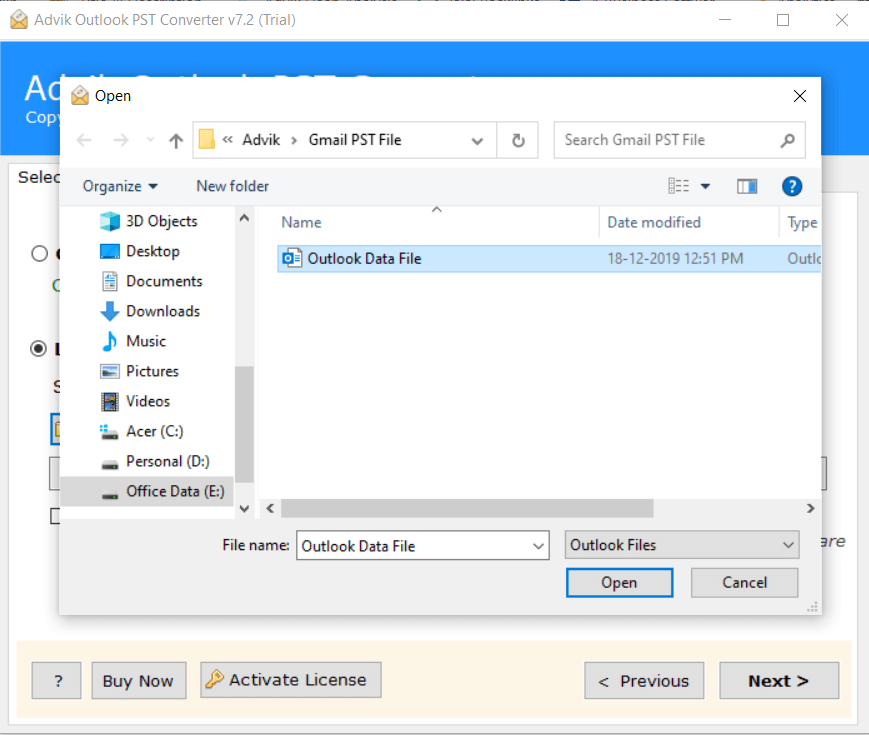Click navigation pane scroll up arrow

(244, 218)
